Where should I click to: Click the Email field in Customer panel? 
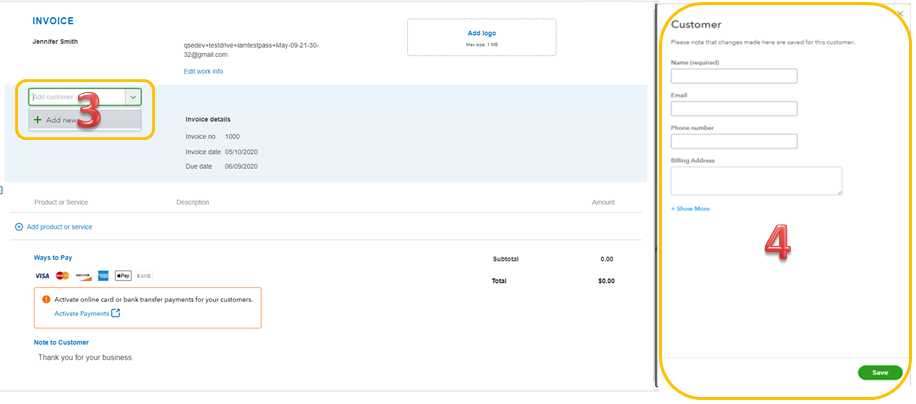pyautogui.click(x=734, y=109)
